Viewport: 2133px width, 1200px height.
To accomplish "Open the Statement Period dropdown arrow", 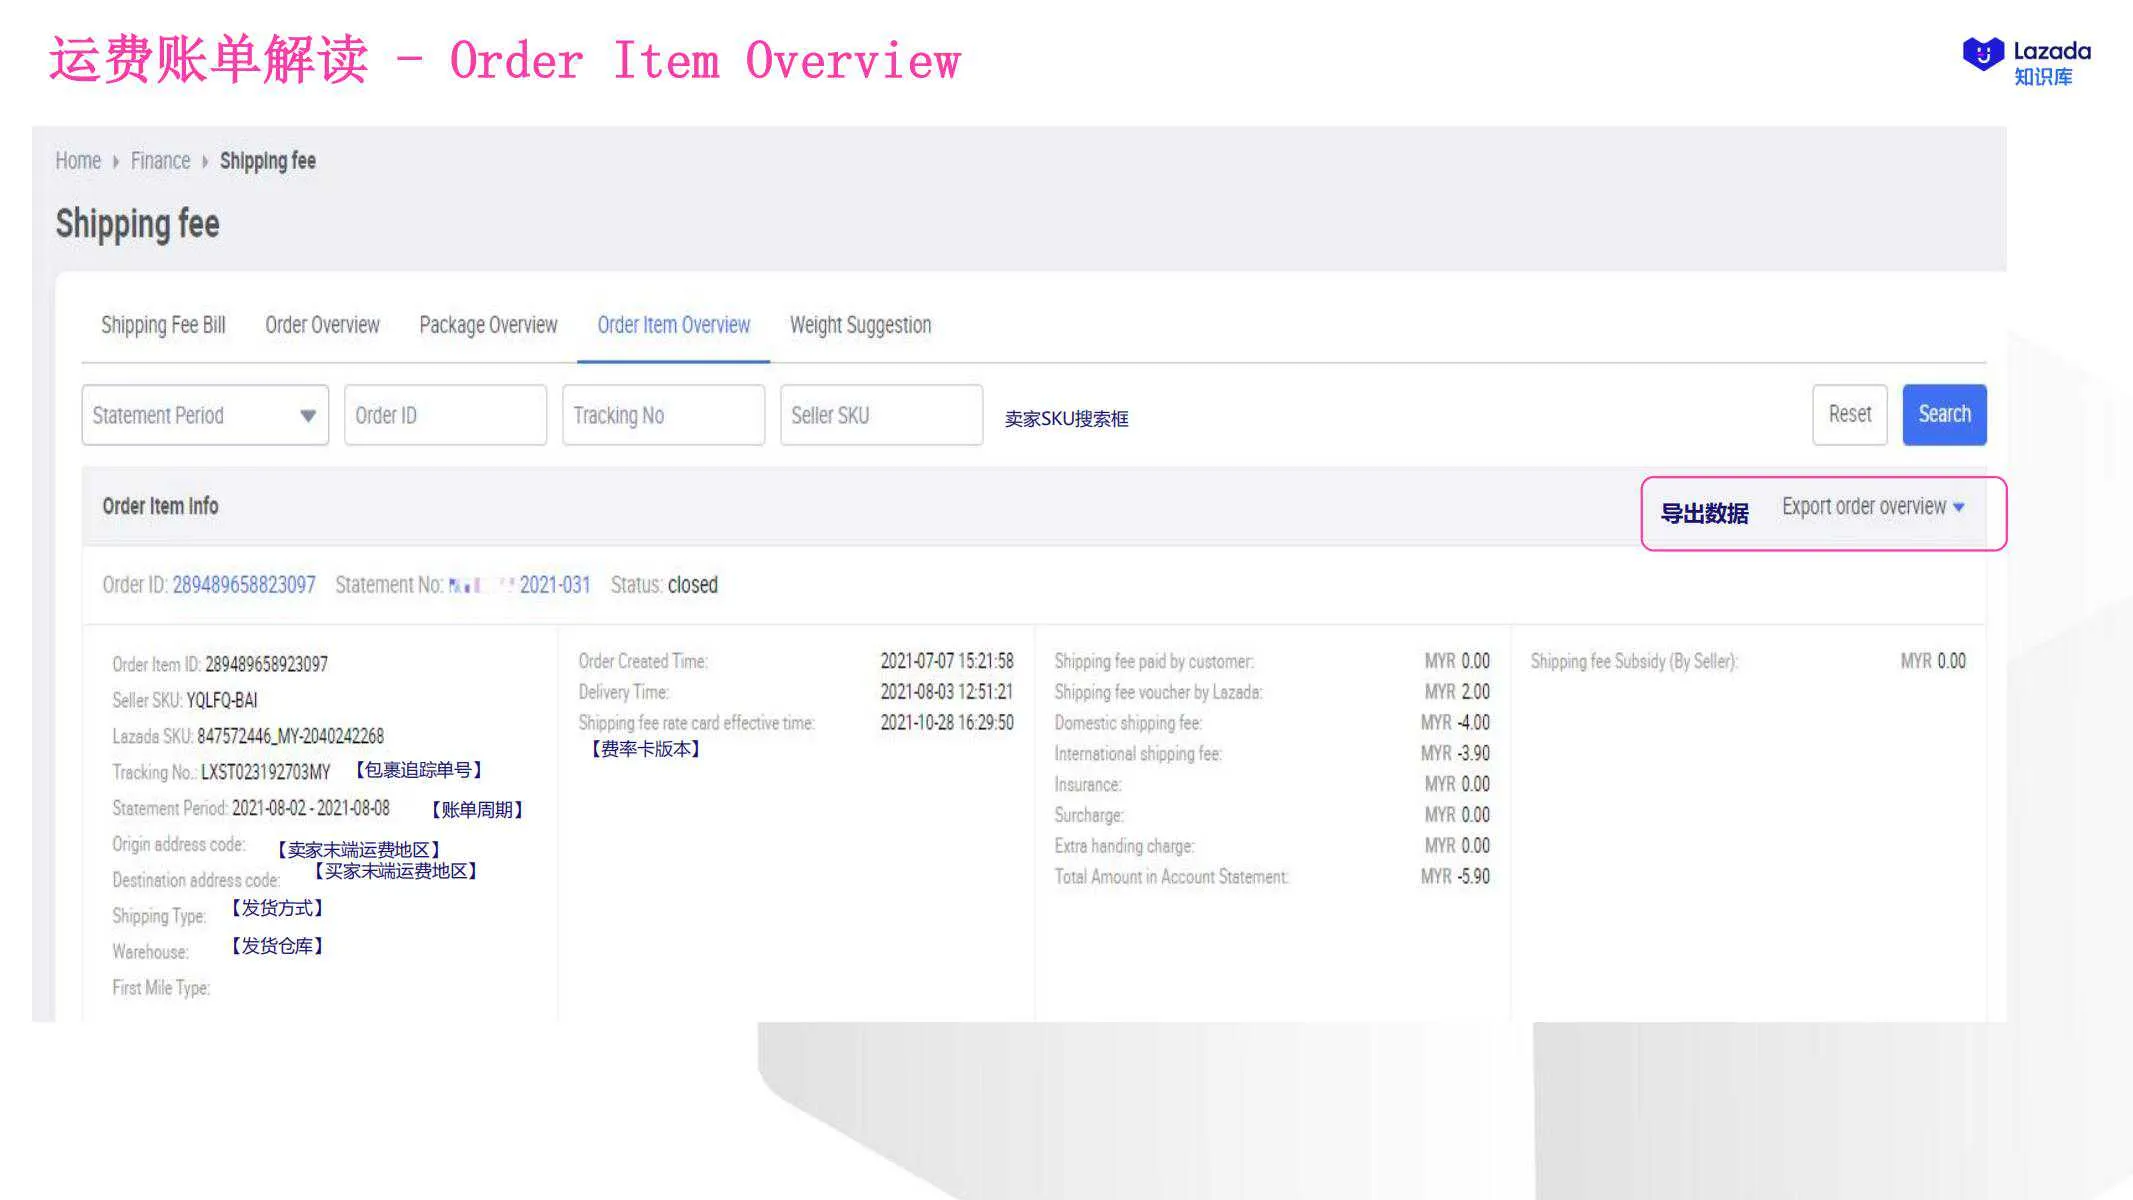I will (309, 414).
